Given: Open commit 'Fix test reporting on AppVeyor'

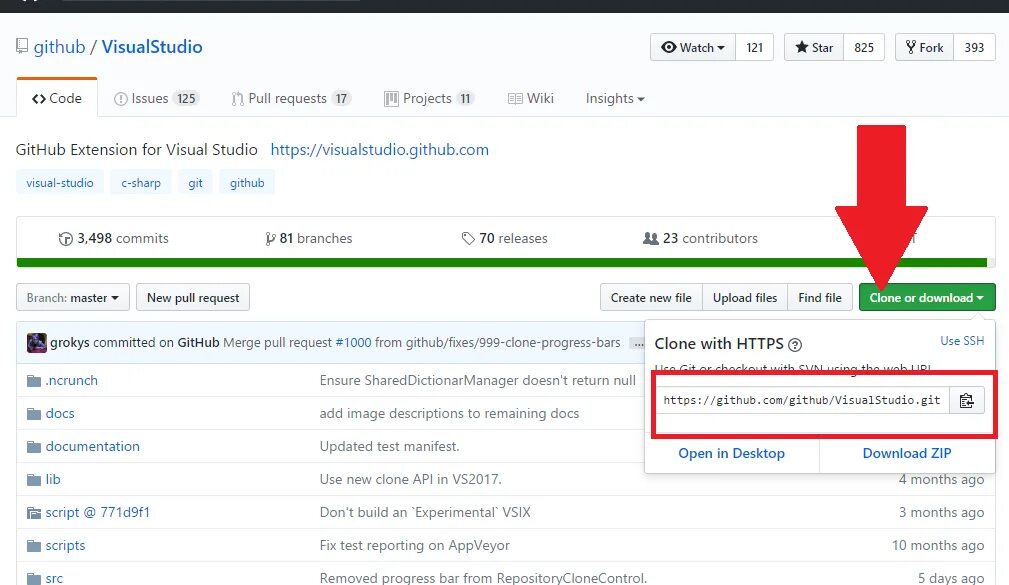Looking at the screenshot, I should pyautogui.click(x=414, y=545).
